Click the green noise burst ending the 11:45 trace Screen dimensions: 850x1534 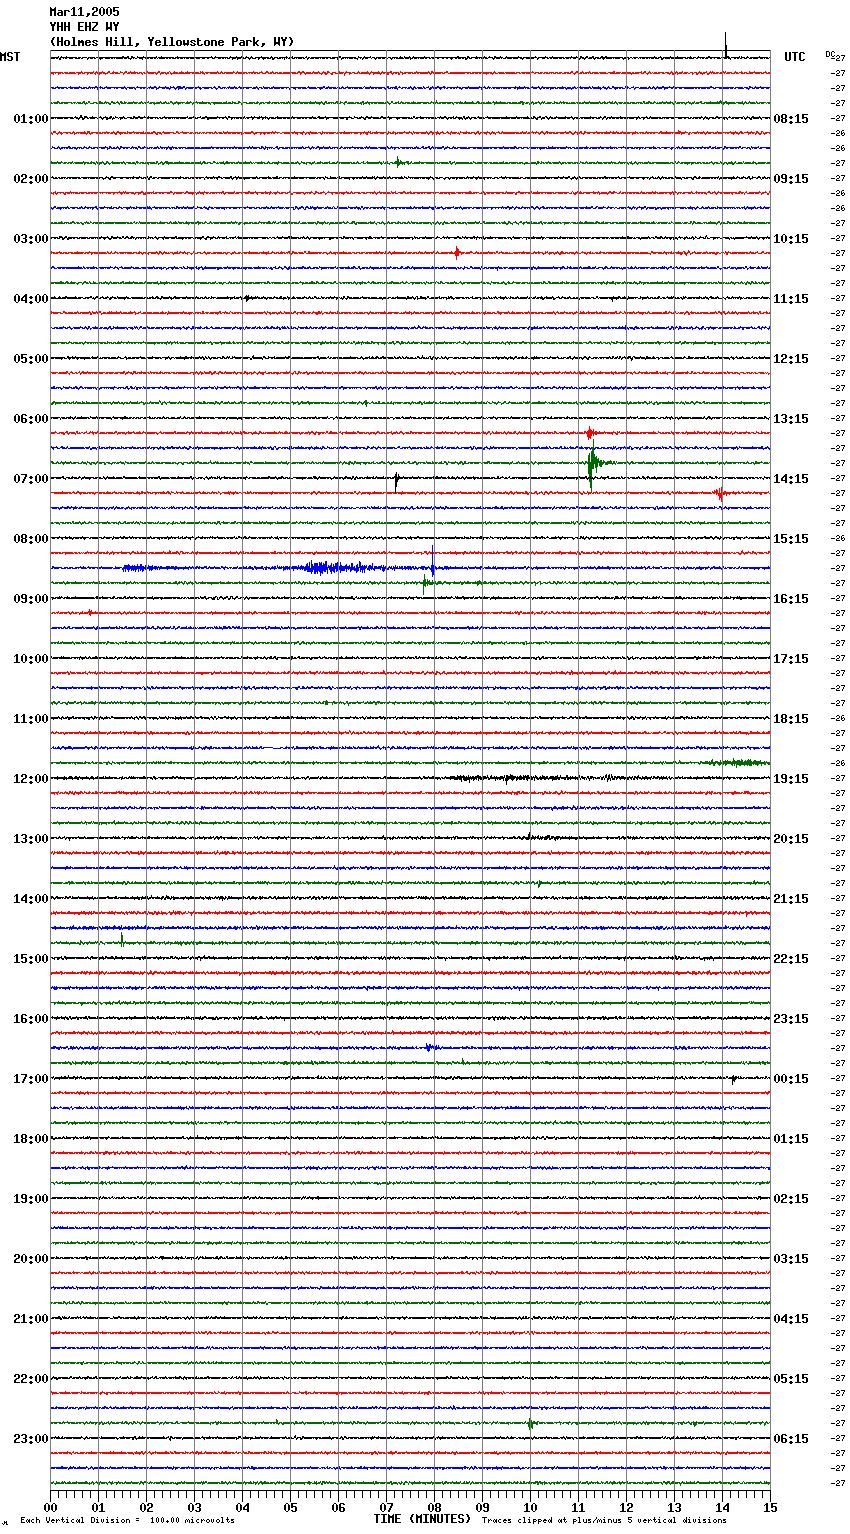[x=738, y=763]
